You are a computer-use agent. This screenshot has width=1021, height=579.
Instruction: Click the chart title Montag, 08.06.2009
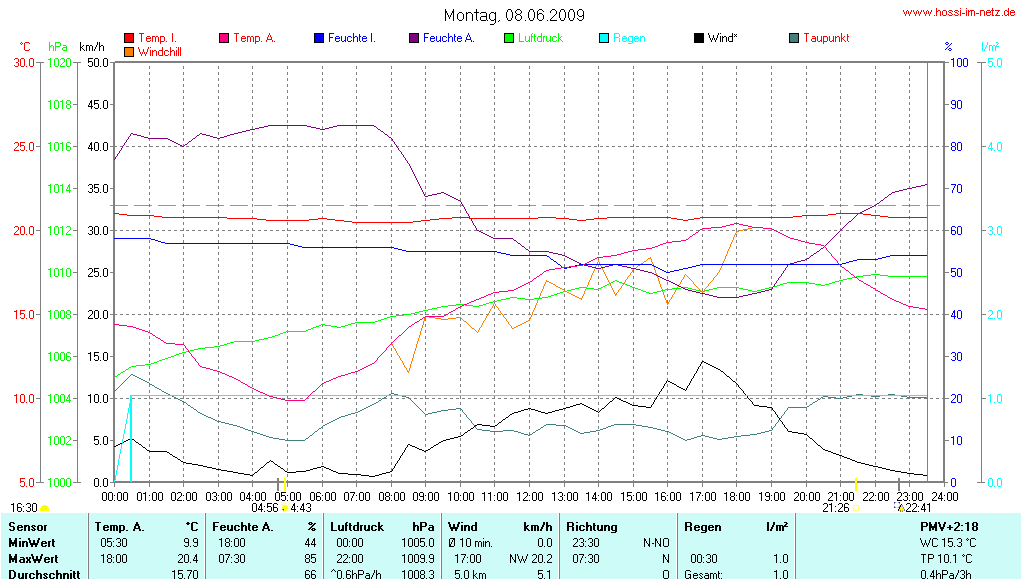click(x=515, y=16)
